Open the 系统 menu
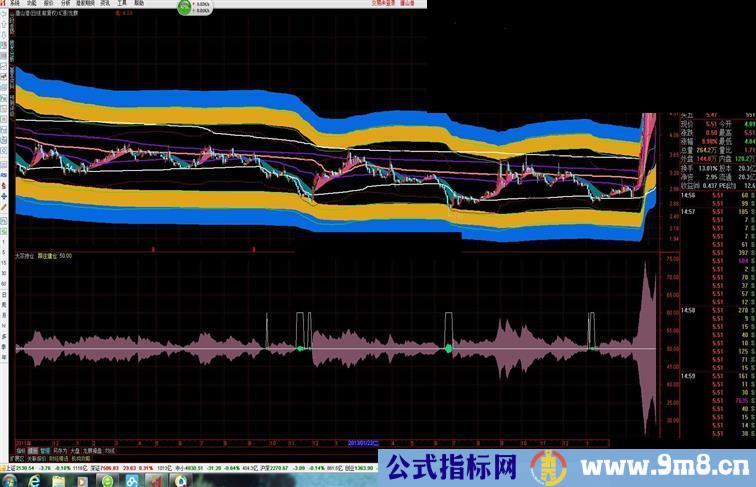This screenshot has width=756, height=487. tap(15, 4)
